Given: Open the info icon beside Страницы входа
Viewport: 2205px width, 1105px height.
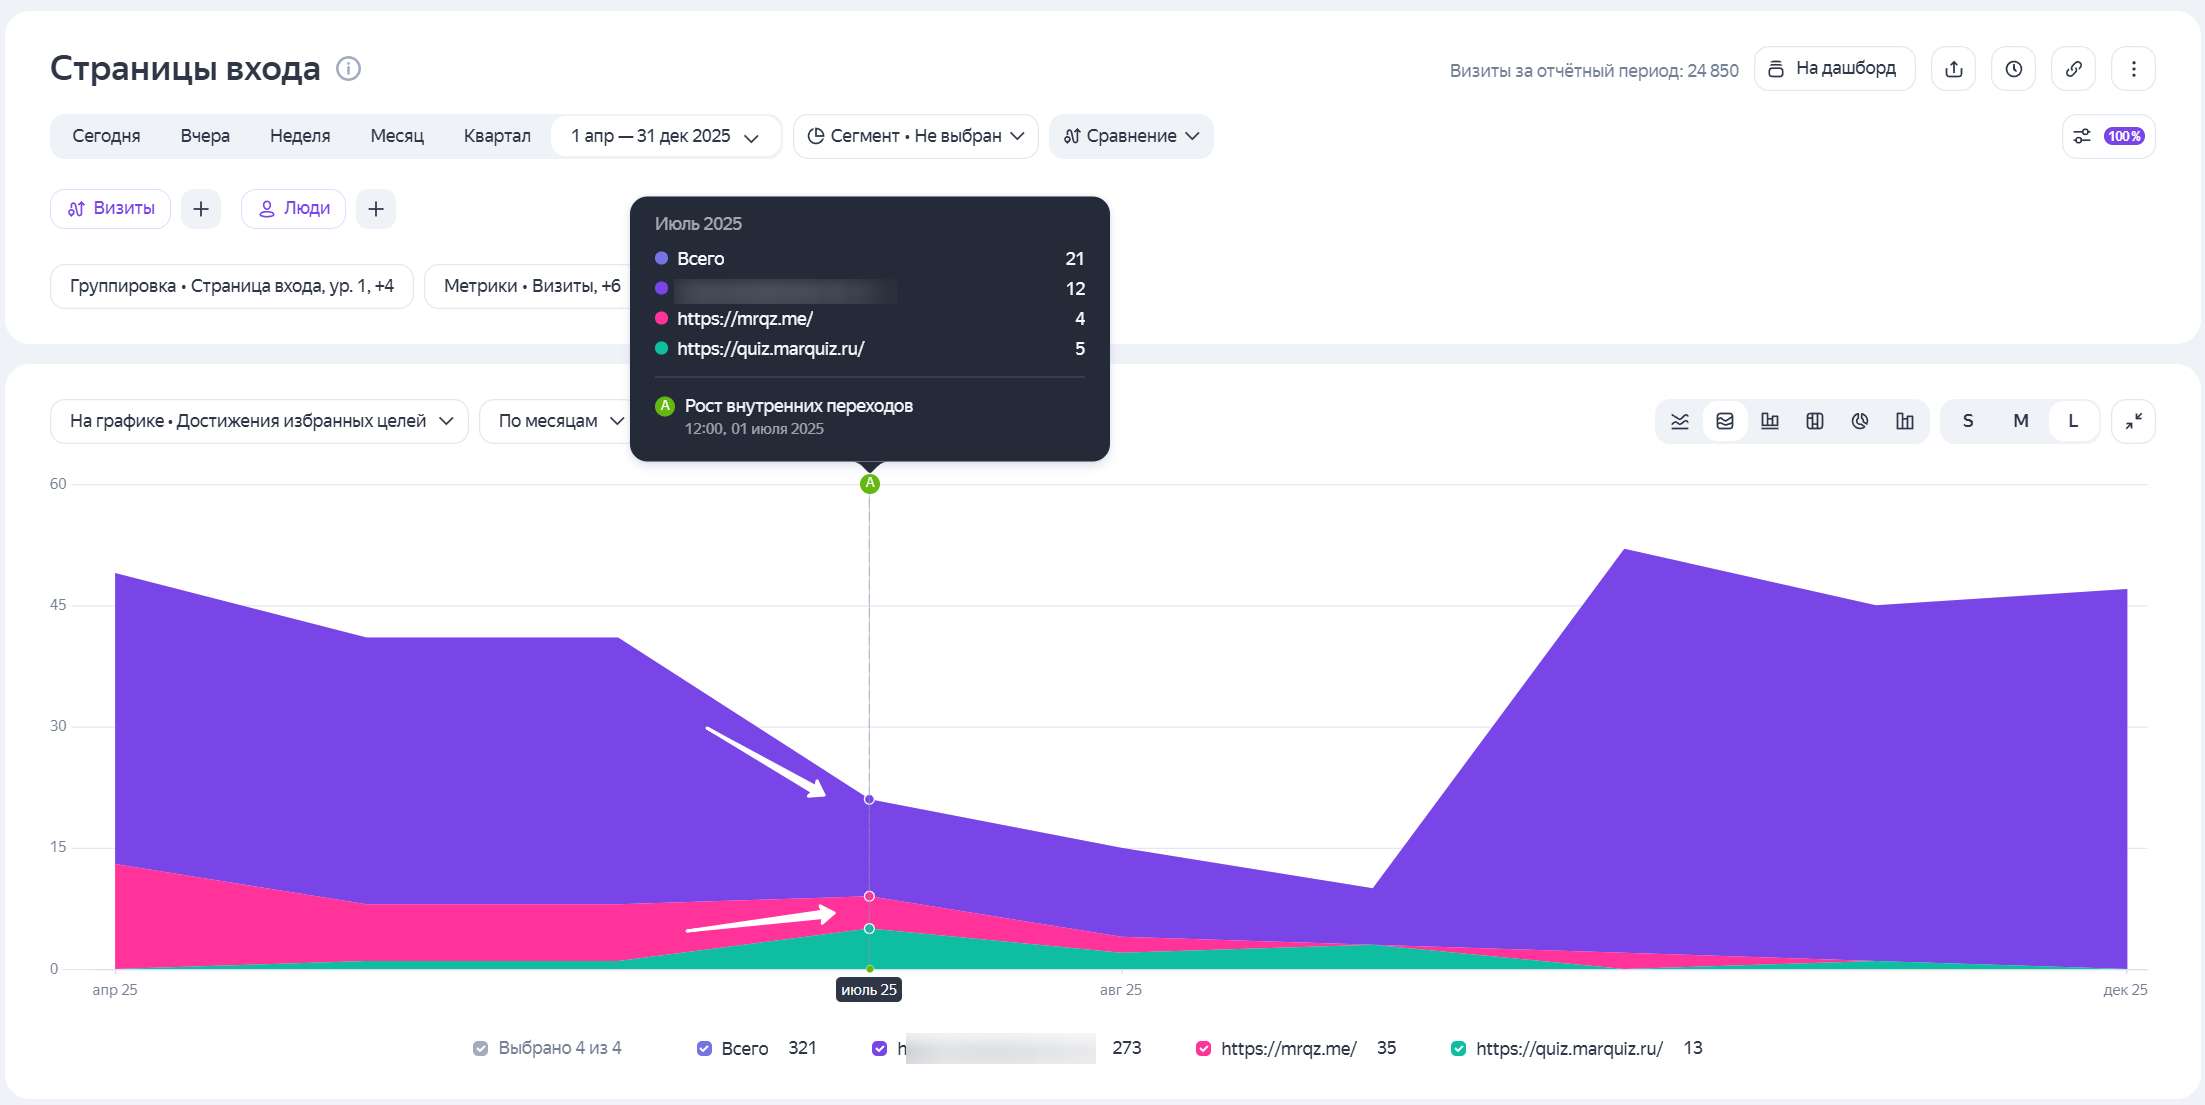Looking at the screenshot, I should (348, 69).
